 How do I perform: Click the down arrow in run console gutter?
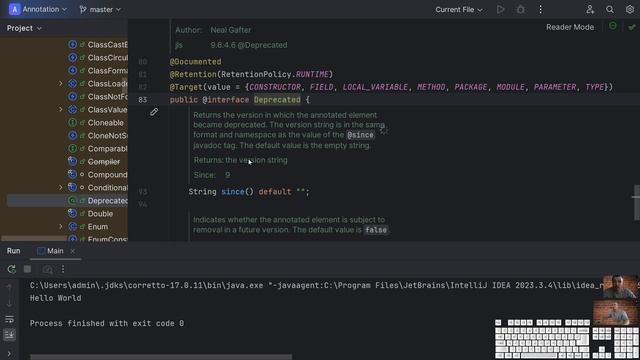point(9,303)
